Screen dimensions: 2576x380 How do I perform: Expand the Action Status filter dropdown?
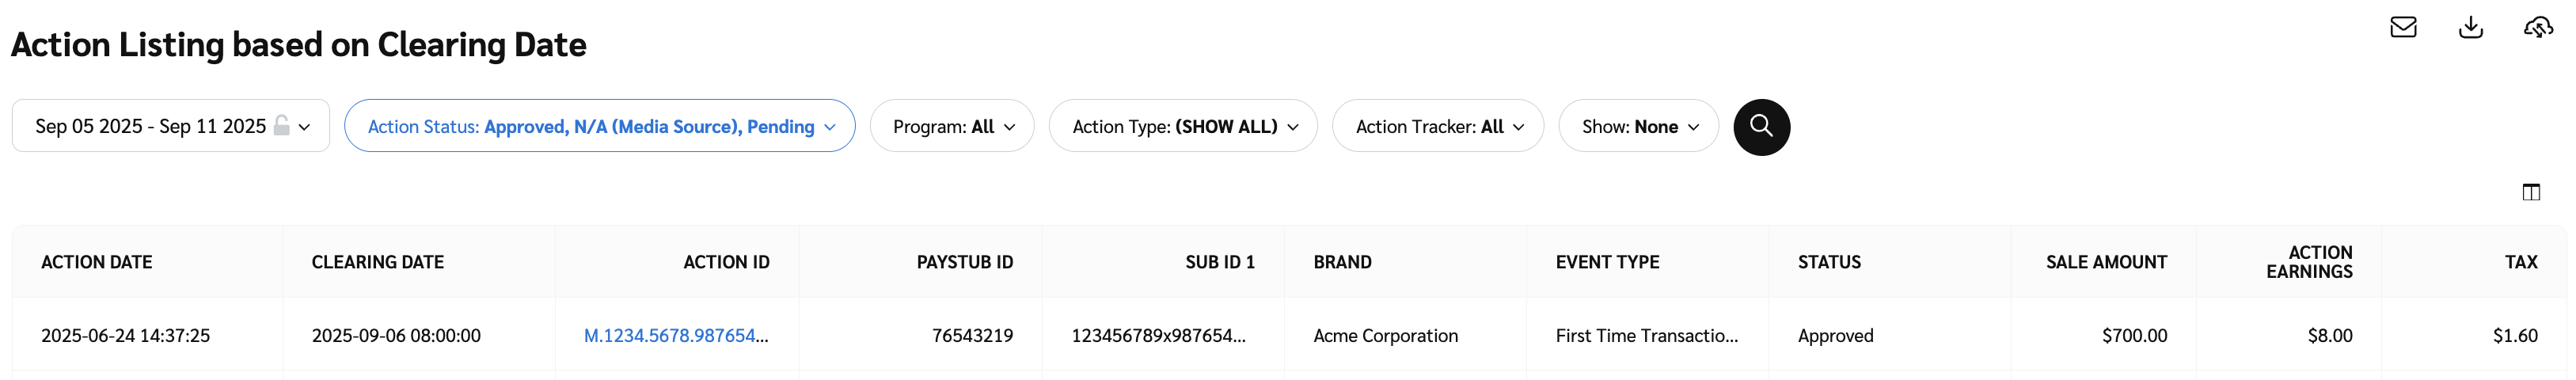(x=599, y=126)
